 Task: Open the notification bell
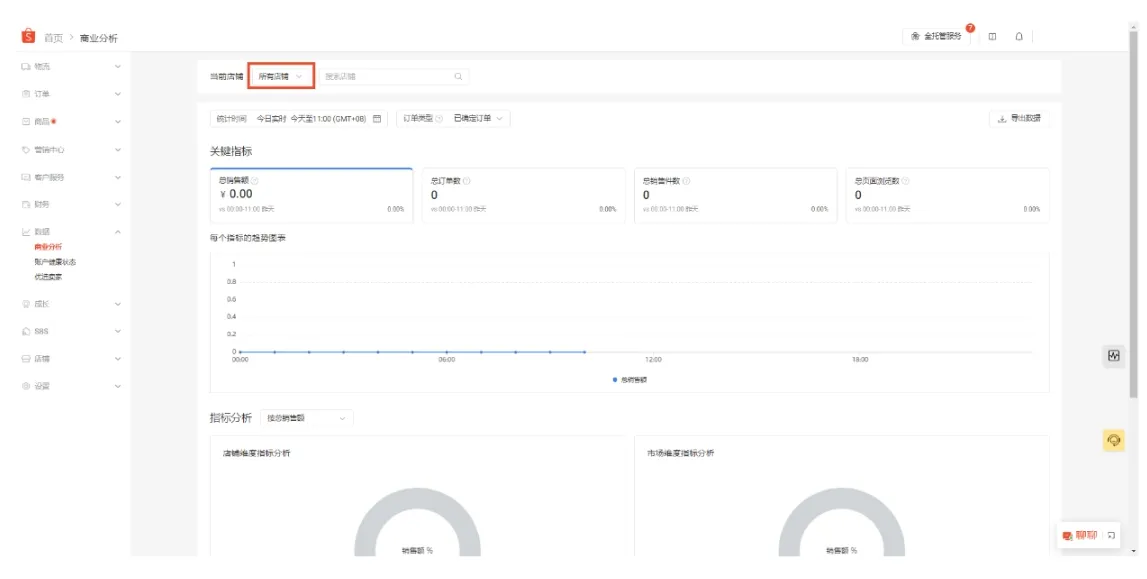1018,34
